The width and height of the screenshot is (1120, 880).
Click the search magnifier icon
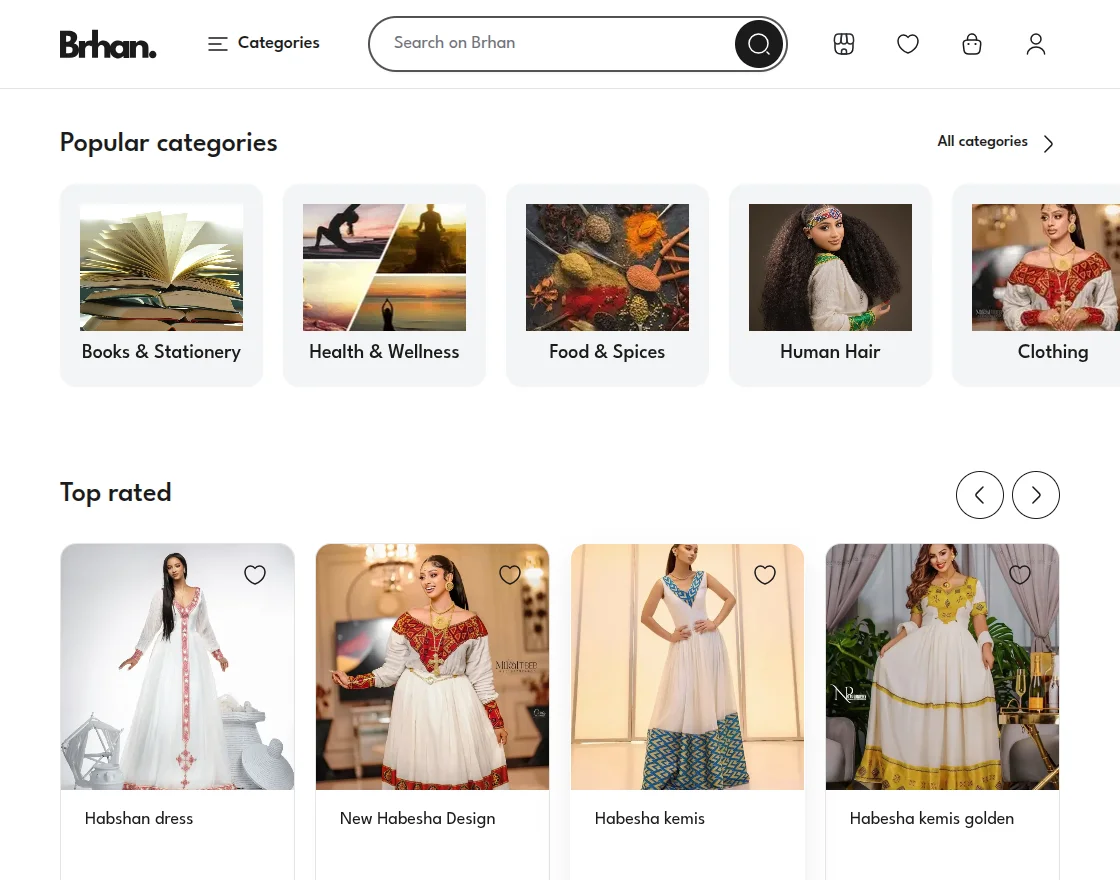coord(759,44)
